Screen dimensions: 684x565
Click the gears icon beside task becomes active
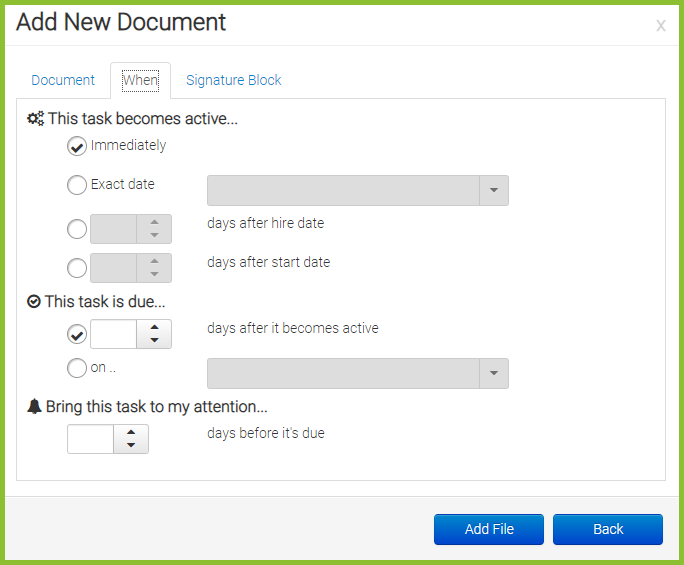pos(35,119)
